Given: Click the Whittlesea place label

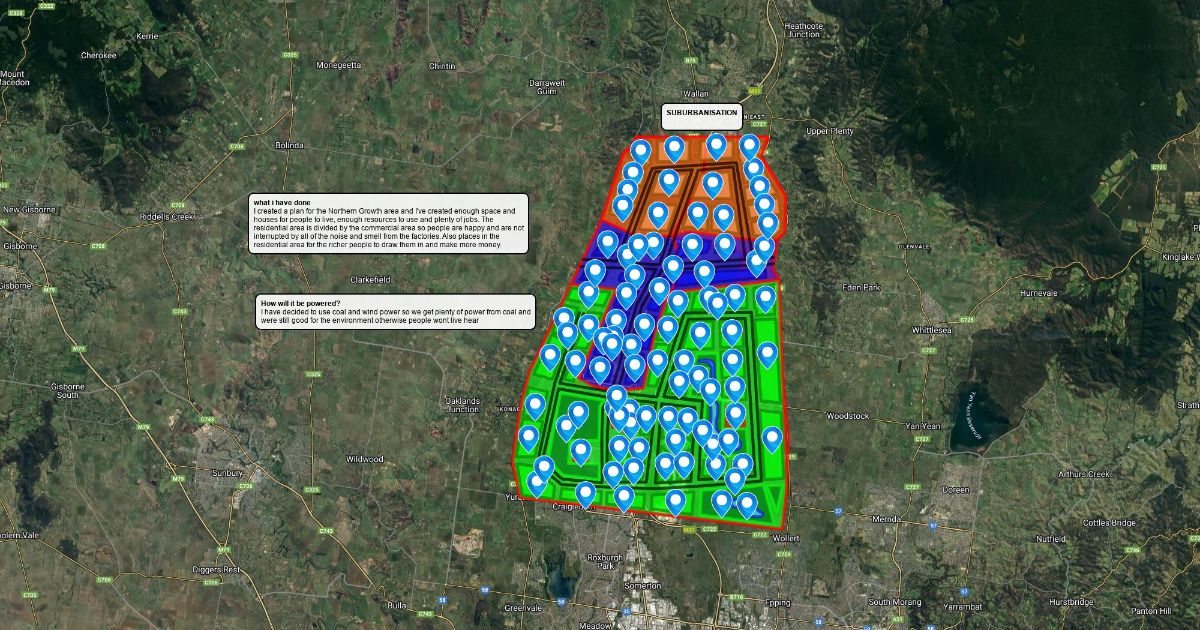Looking at the screenshot, I should pos(936,330).
